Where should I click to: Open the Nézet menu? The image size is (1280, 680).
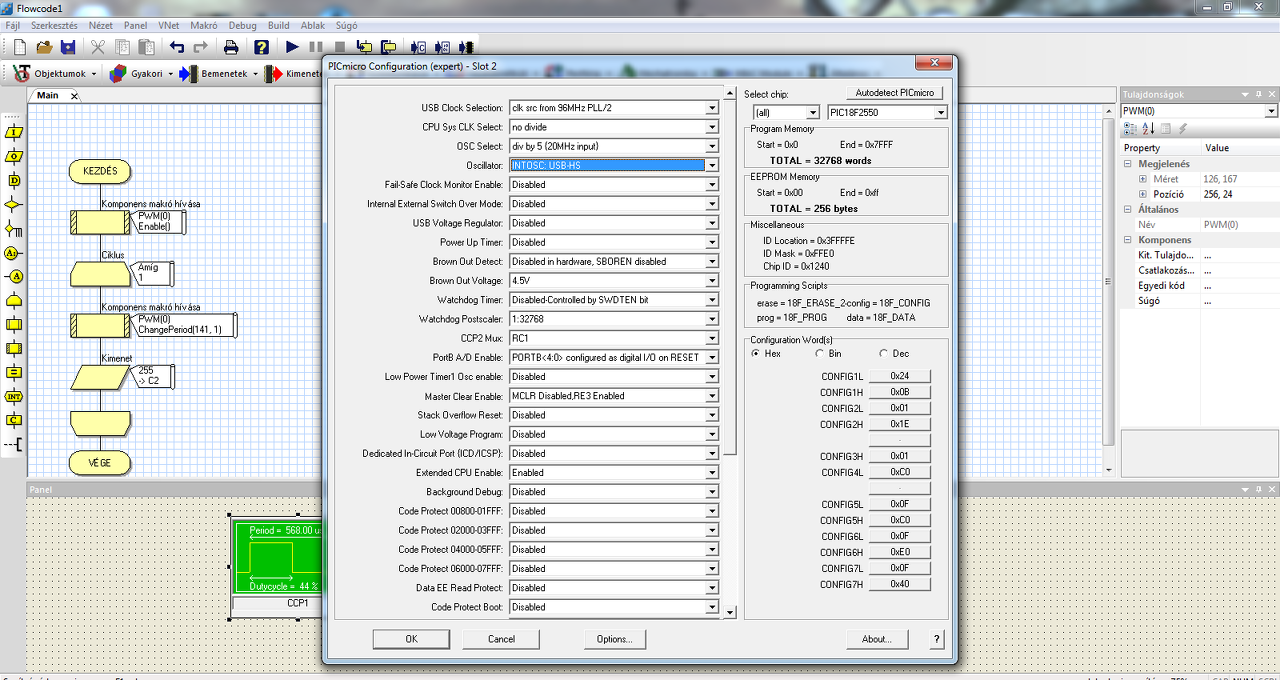click(x=101, y=24)
